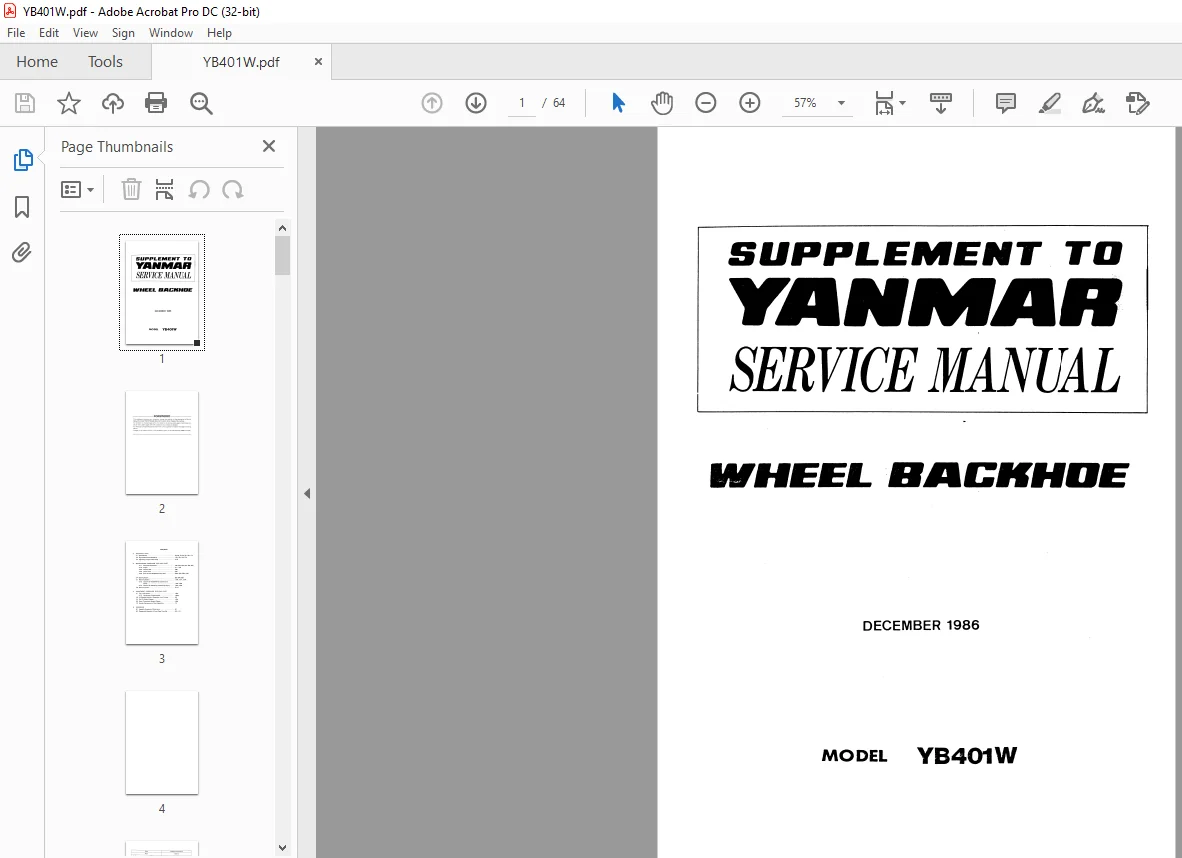Add file to starred favorites
Screen dimensions: 1182x858
(x=69, y=103)
